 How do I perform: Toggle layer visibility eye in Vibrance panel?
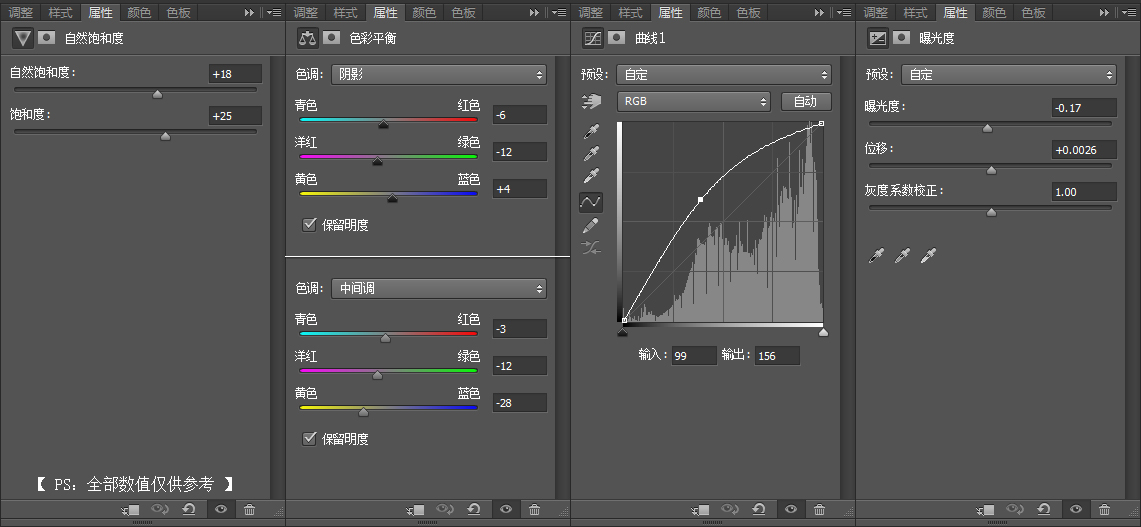[x=221, y=510]
